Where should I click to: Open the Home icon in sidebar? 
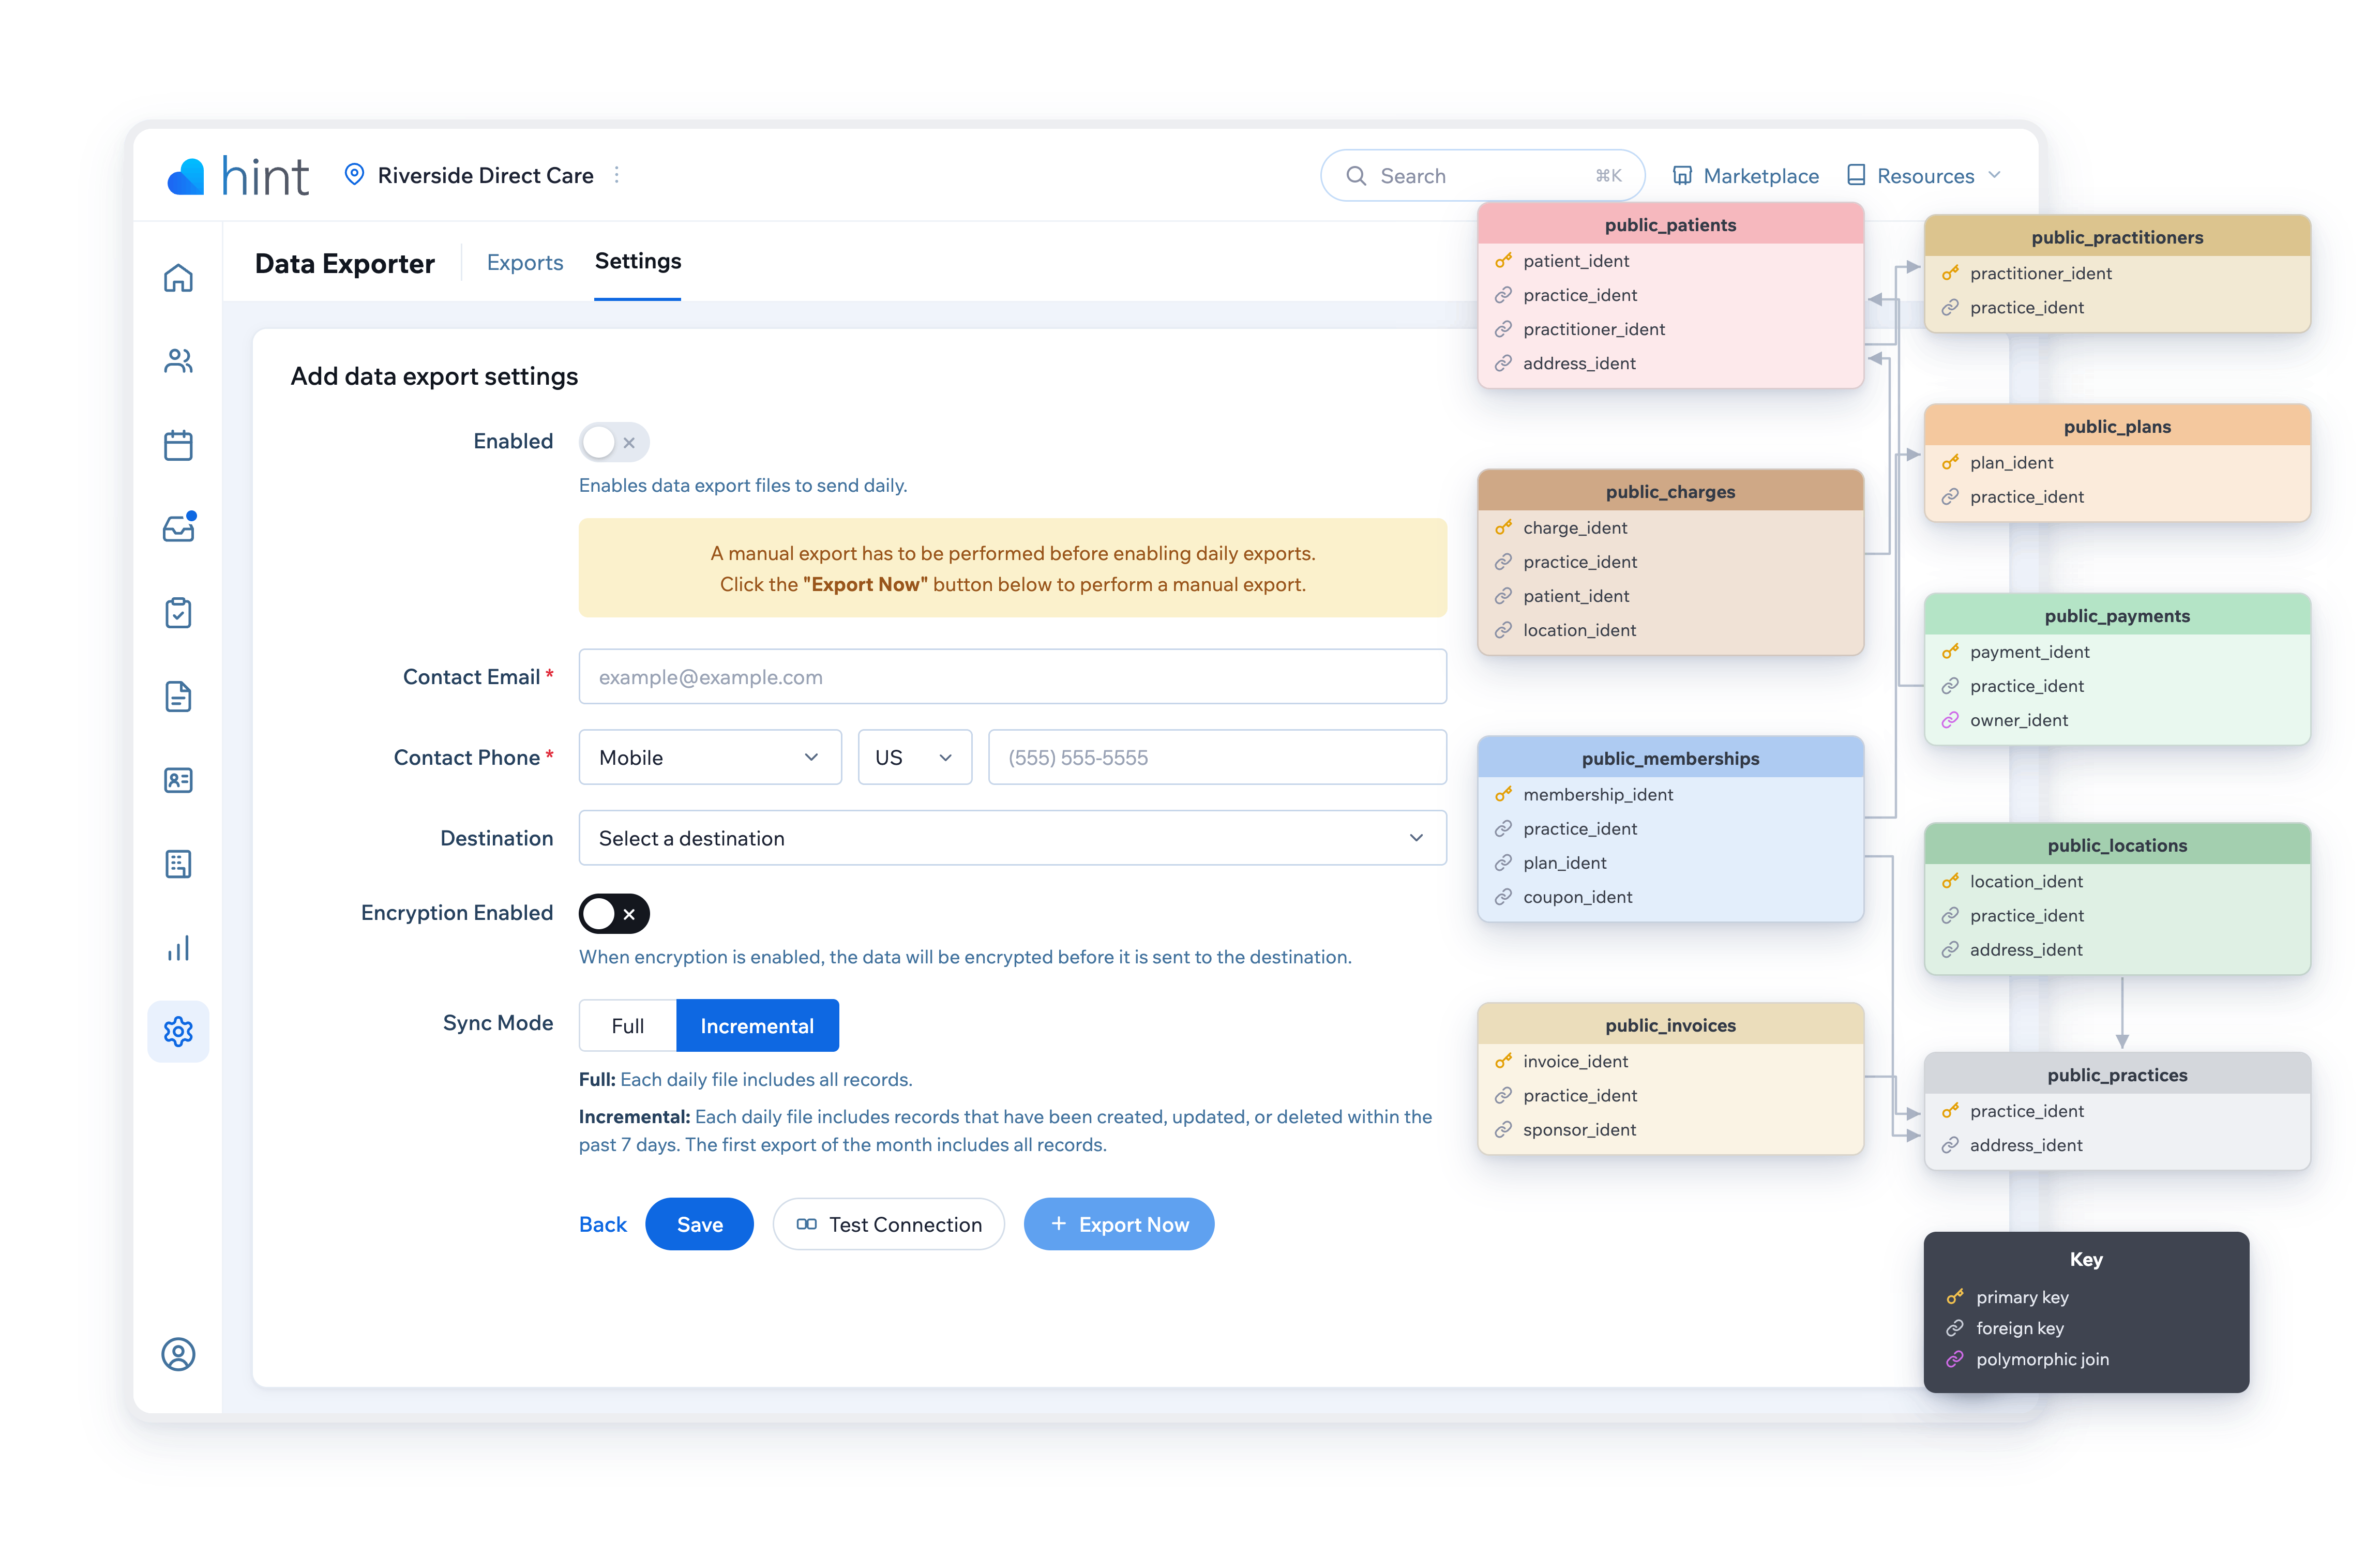point(178,277)
